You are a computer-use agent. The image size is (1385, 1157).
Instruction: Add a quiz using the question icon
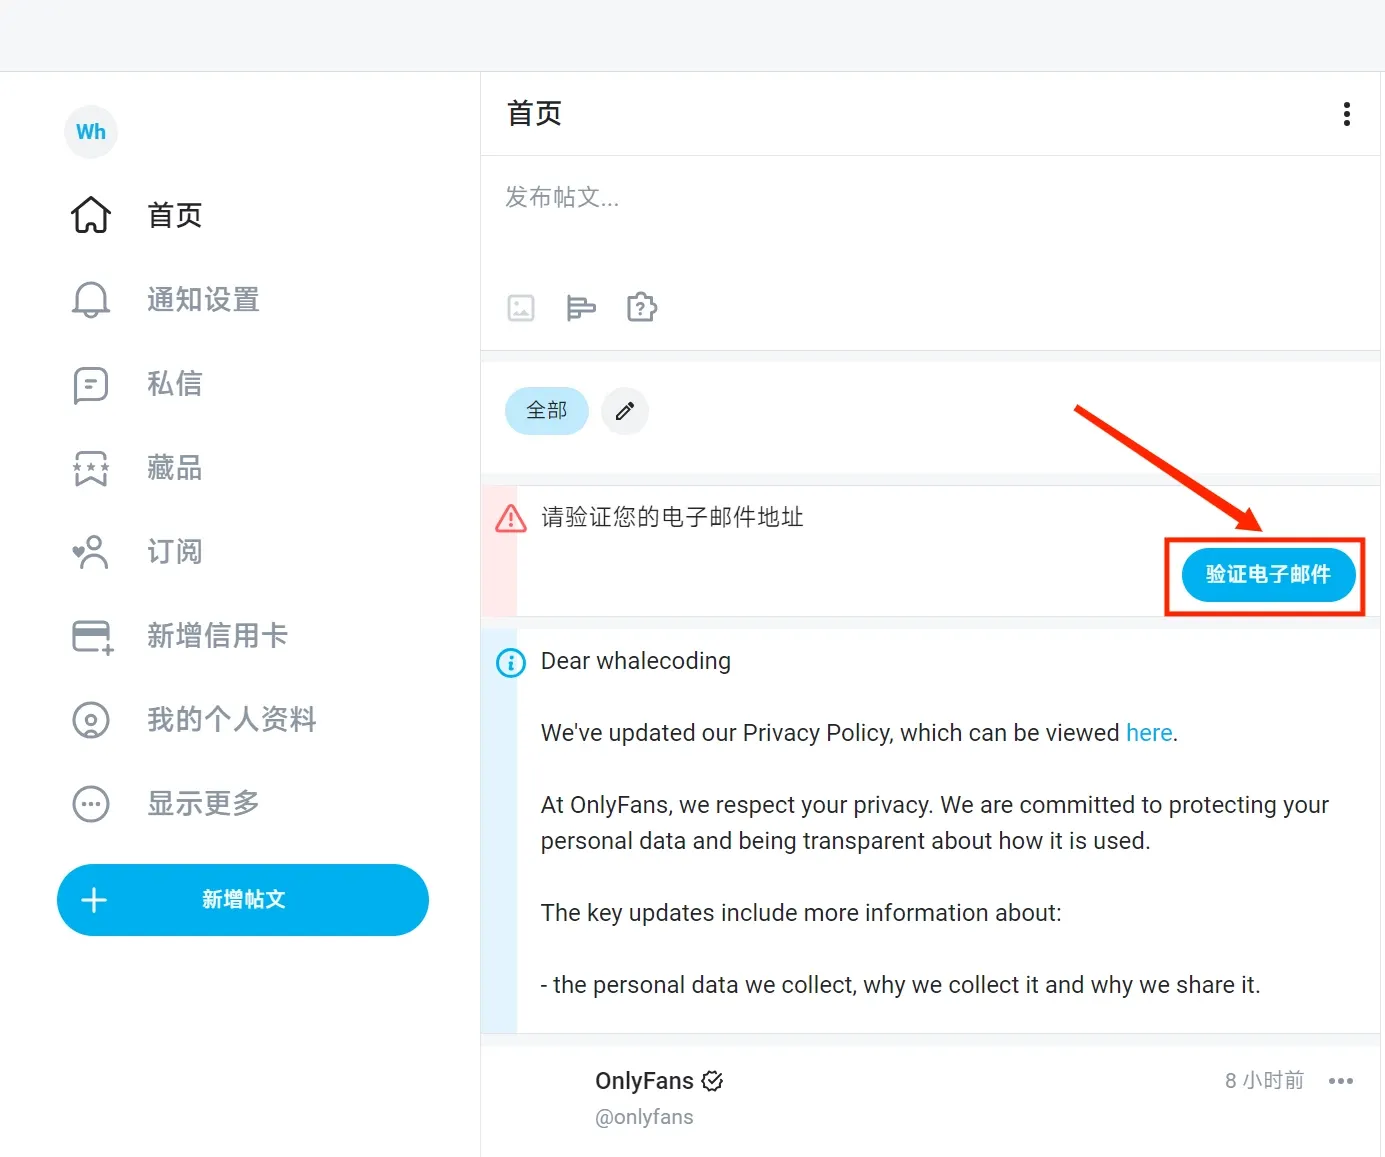642,307
